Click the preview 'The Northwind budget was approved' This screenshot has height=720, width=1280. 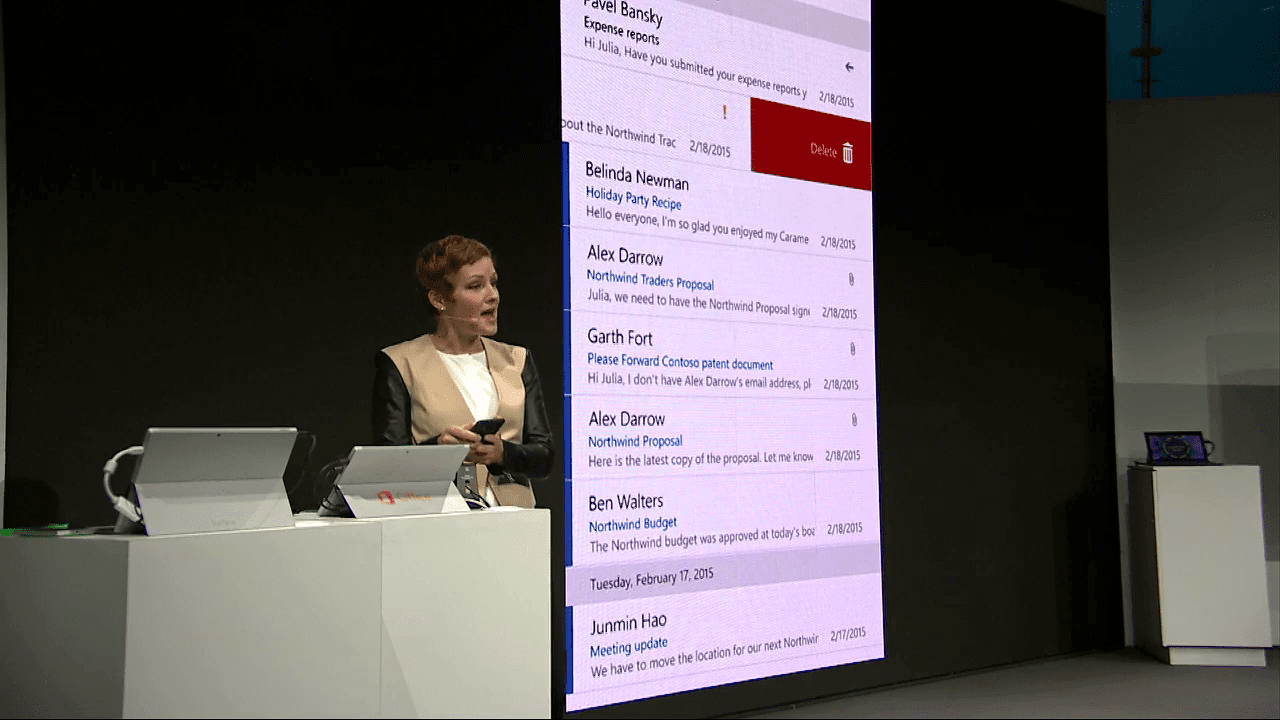[702, 538]
